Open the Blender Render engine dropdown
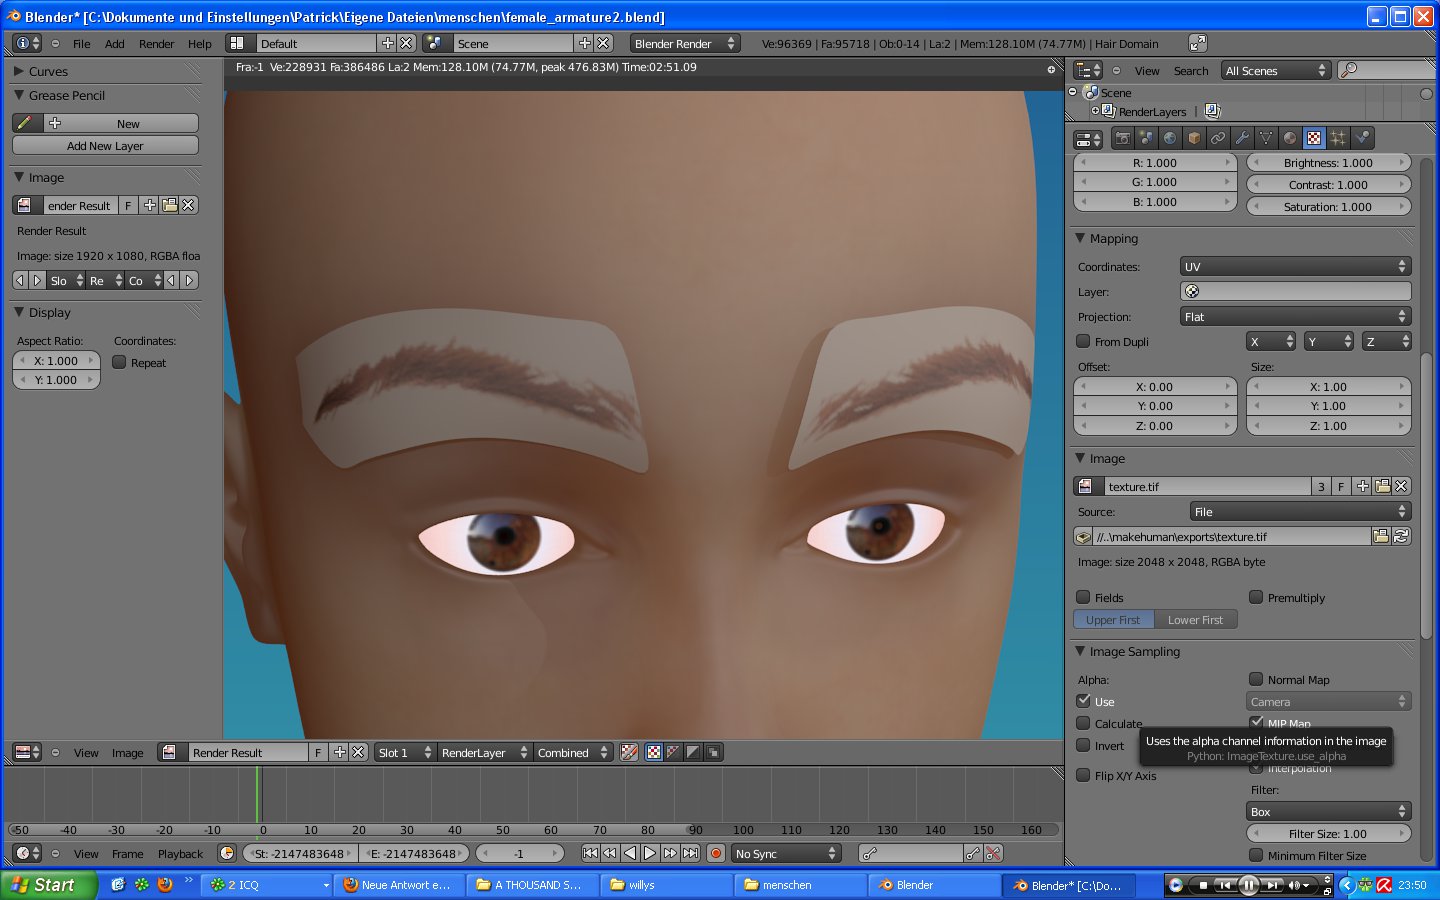 tap(684, 43)
